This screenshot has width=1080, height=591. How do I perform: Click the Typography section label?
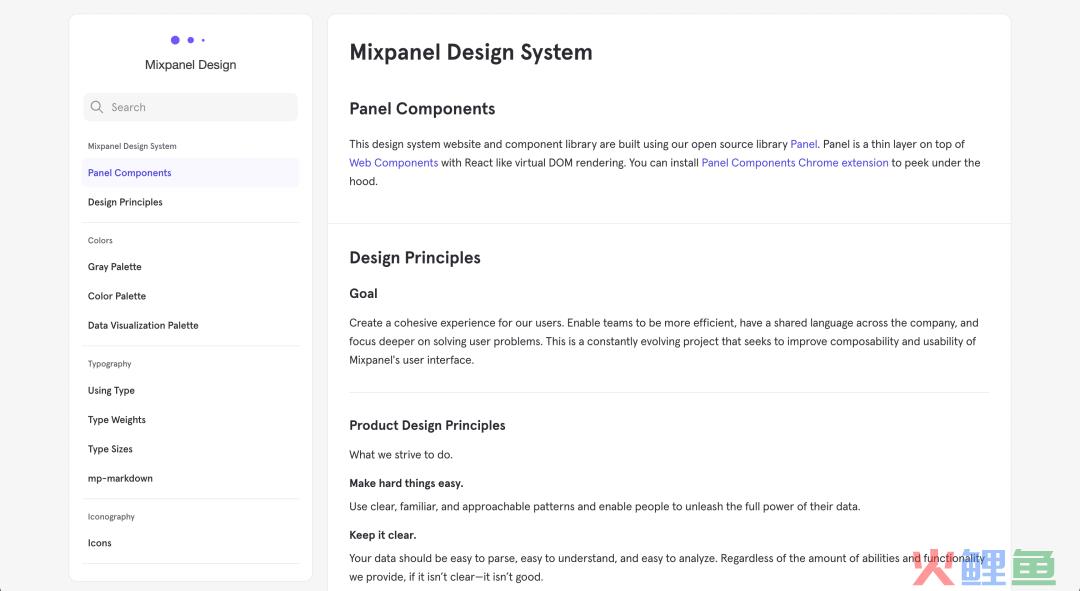[x=110, y=364]
